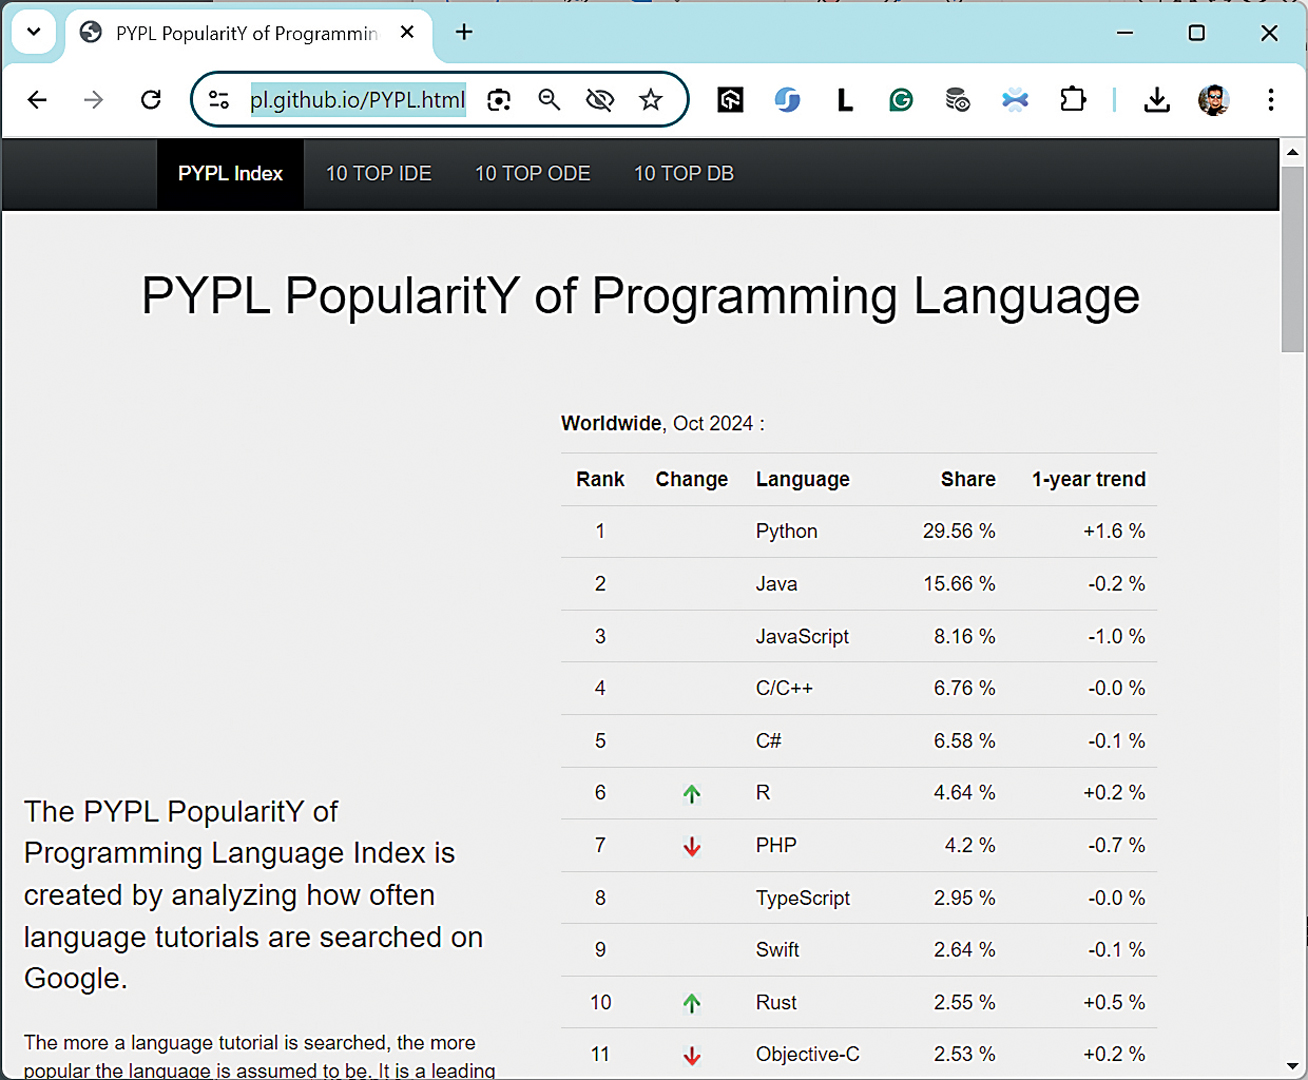Click the 1-year trend column header
Viewport: 1308px width, 1080px height.
(x=1089, y=479)
